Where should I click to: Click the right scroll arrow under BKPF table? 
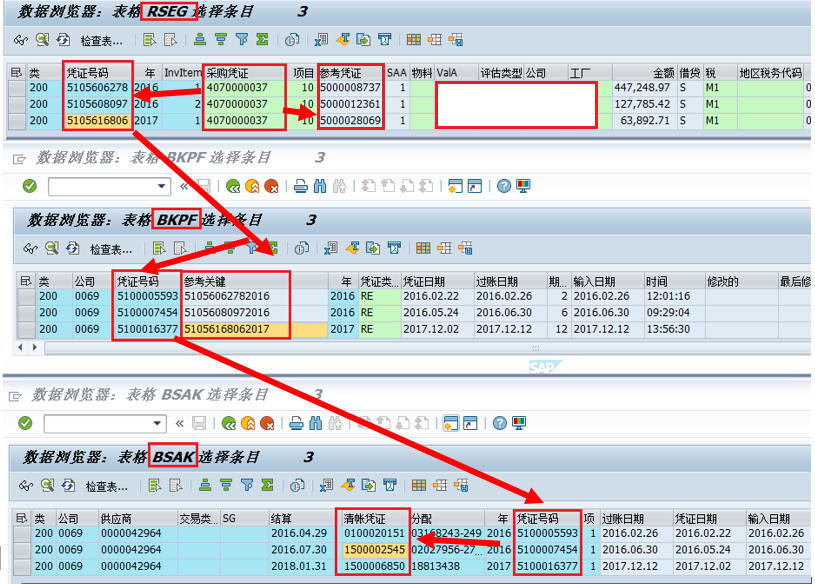(35, 347)
